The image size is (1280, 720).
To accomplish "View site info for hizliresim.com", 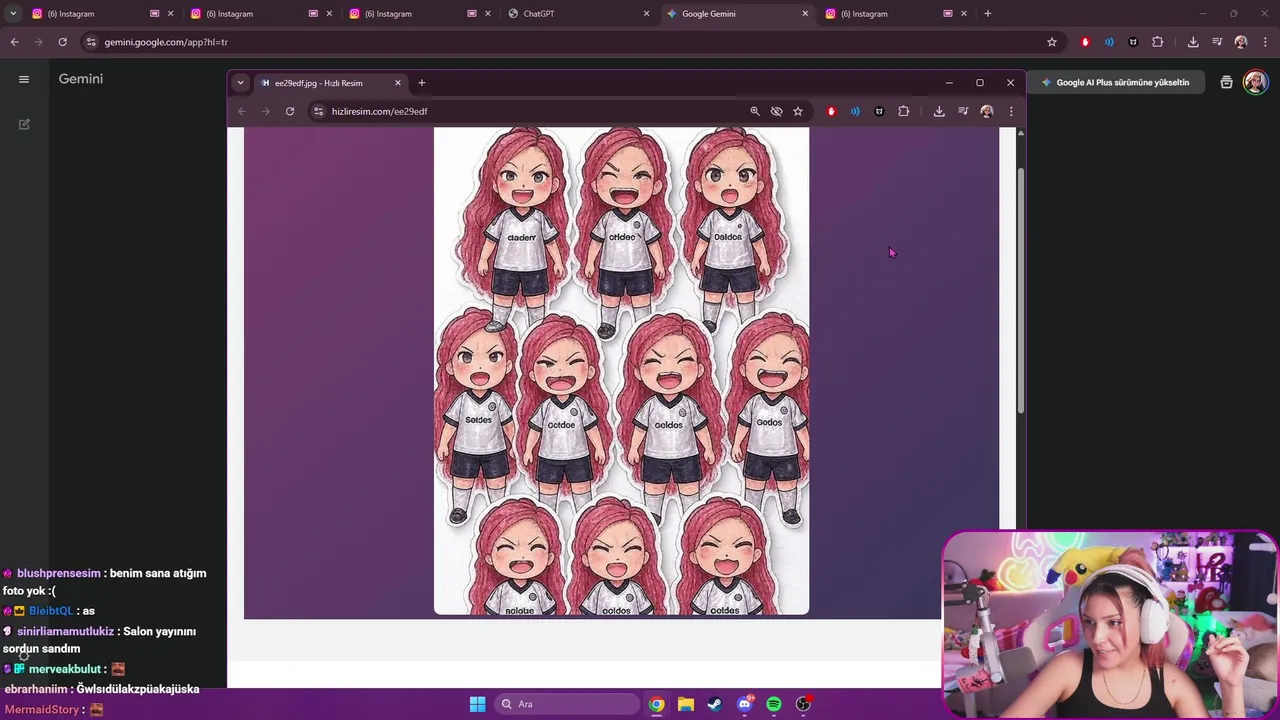I will click(318, 111).
